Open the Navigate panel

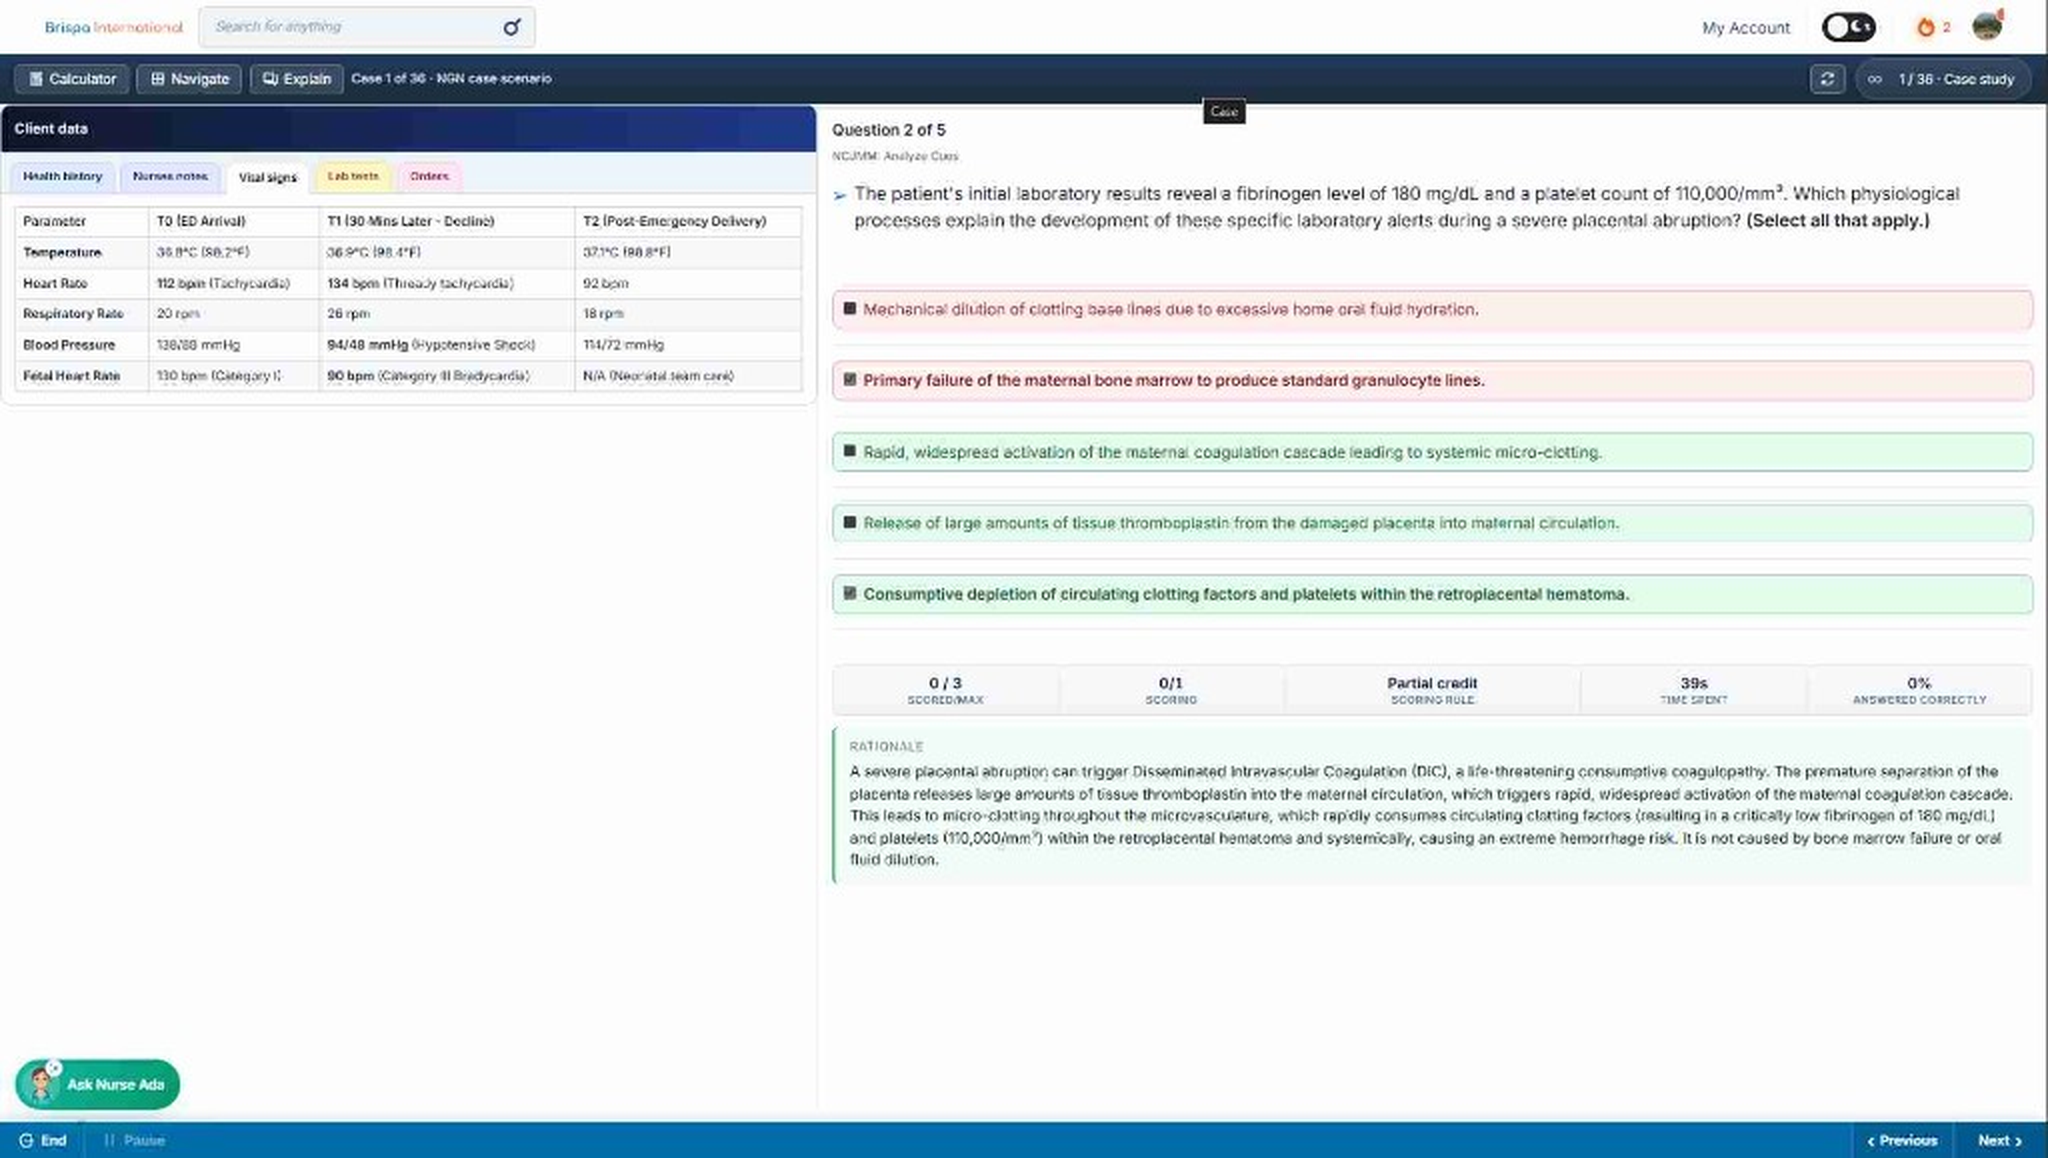coord(189,79)
